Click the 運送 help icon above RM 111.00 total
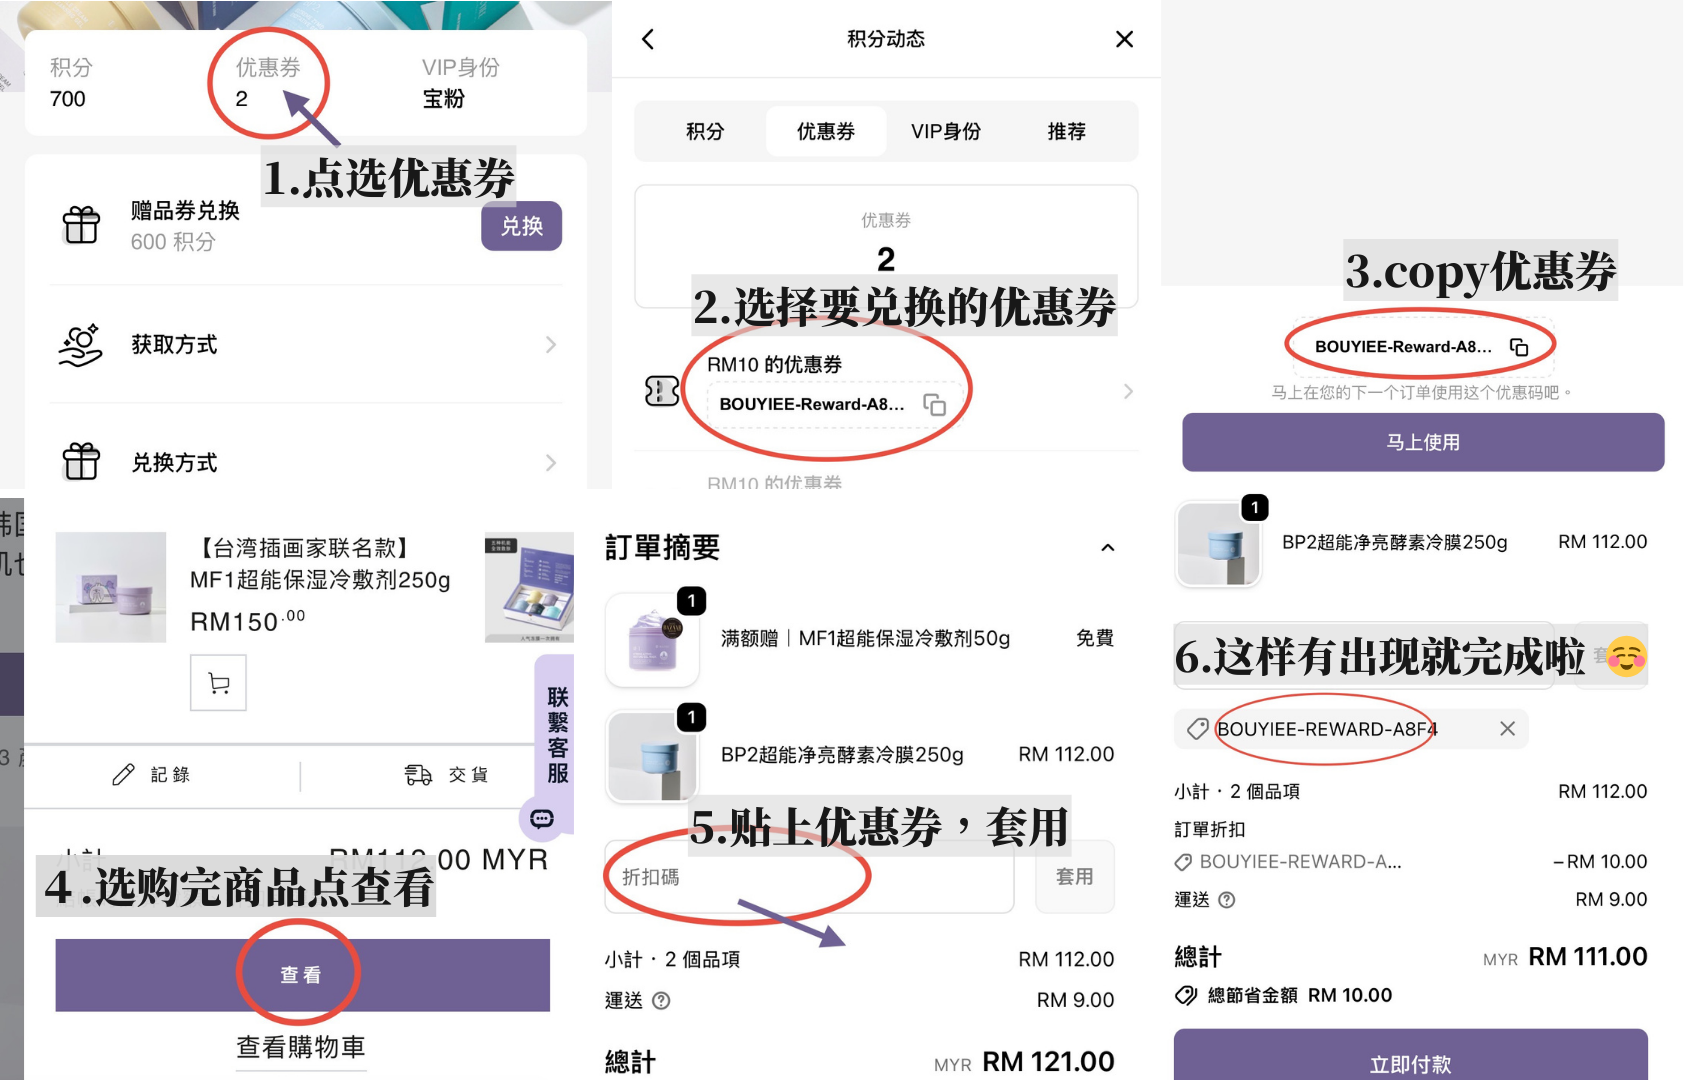1684x1080 pixels. click(x=1227, y=900)
